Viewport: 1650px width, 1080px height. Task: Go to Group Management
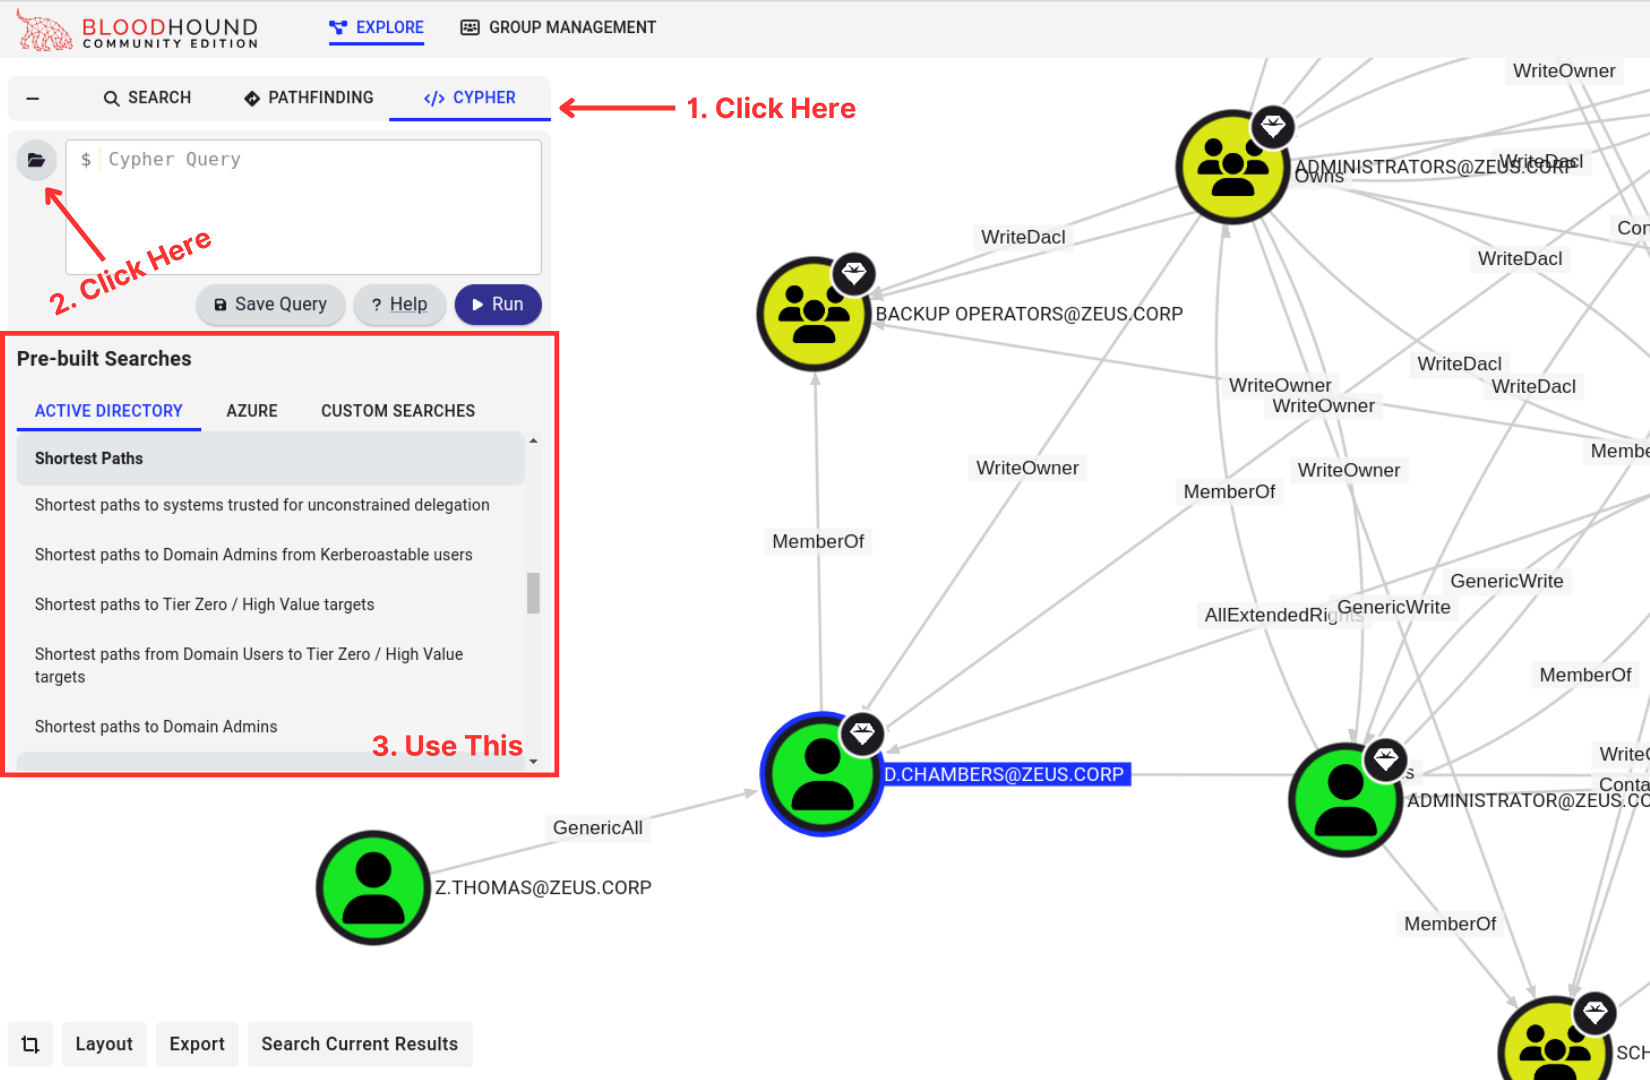click(558, 28)
